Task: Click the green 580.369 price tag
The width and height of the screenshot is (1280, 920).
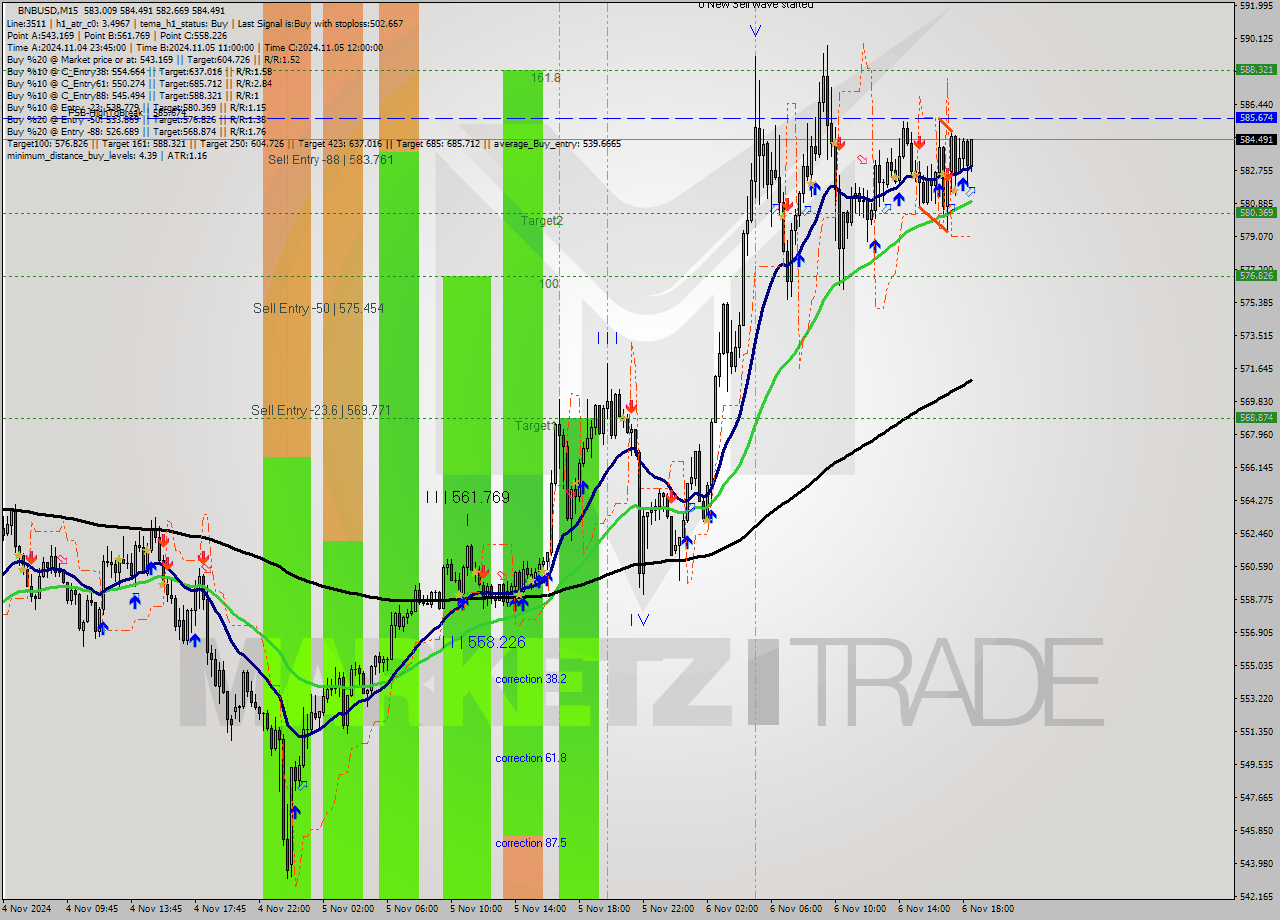Action: pos(1256,212)
